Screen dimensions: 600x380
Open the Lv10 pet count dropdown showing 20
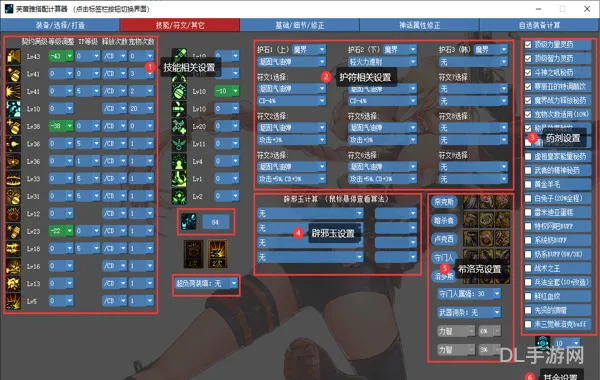[x=141, y=109]
